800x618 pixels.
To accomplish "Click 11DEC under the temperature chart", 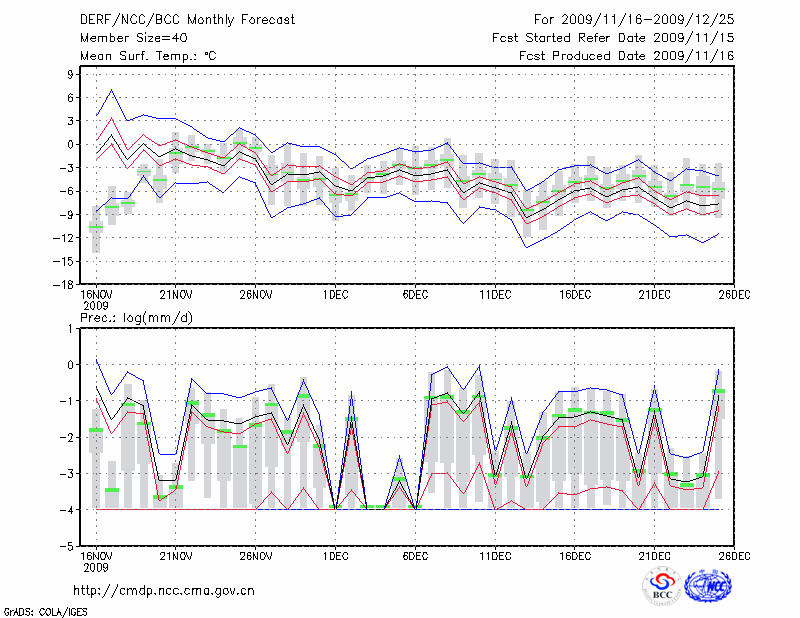I will point(495,295).
